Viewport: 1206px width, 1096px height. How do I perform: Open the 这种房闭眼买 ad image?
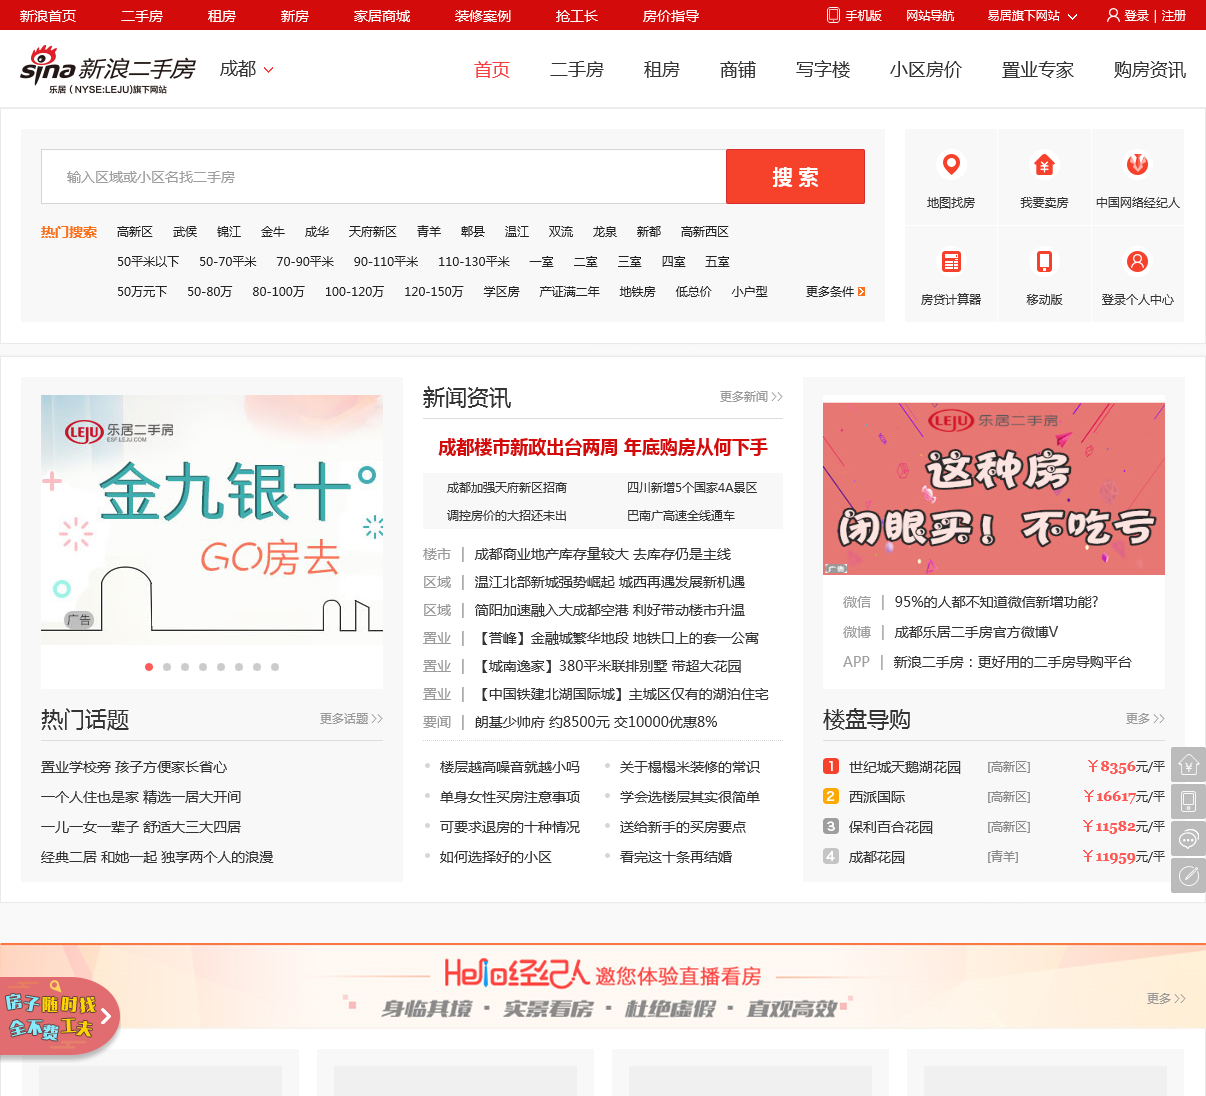994,489
